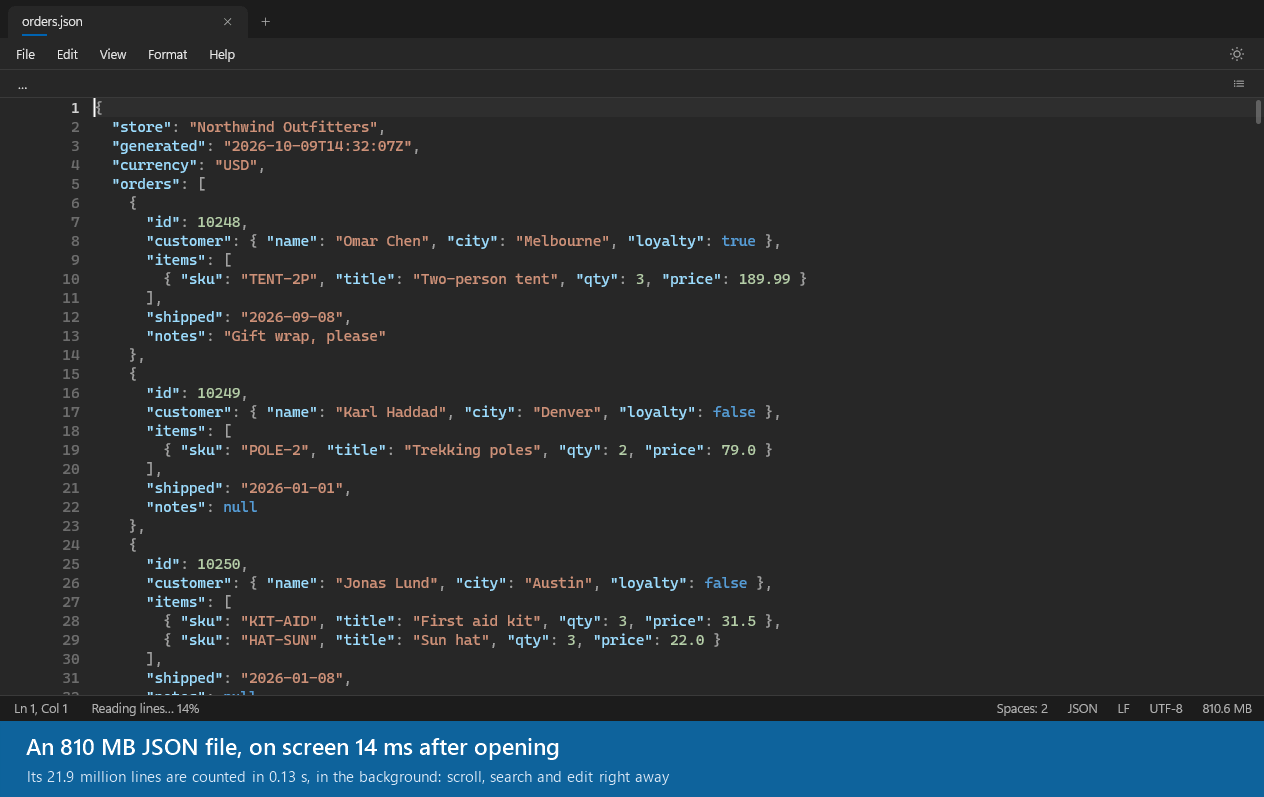The height and width of the screenshot is (797, 1264).
Task: Click Reading lines 14% progress indicator
Action: [x=145, y=708]
